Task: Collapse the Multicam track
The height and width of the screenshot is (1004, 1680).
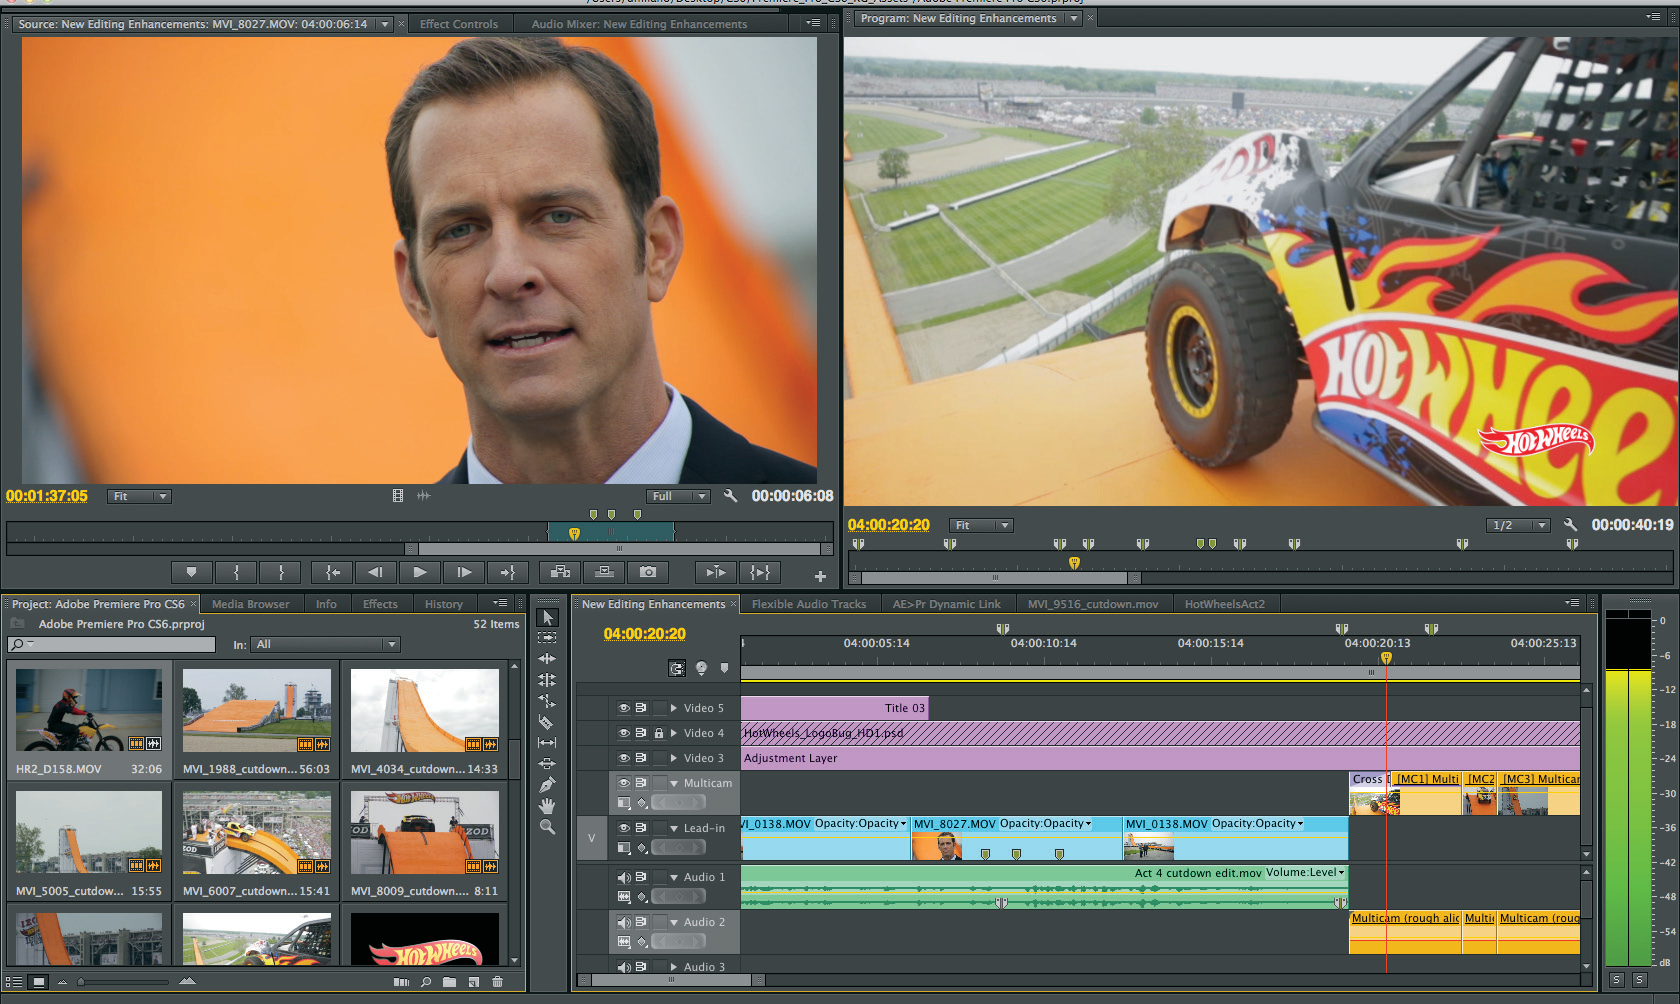Action: (x=674, y=783)
